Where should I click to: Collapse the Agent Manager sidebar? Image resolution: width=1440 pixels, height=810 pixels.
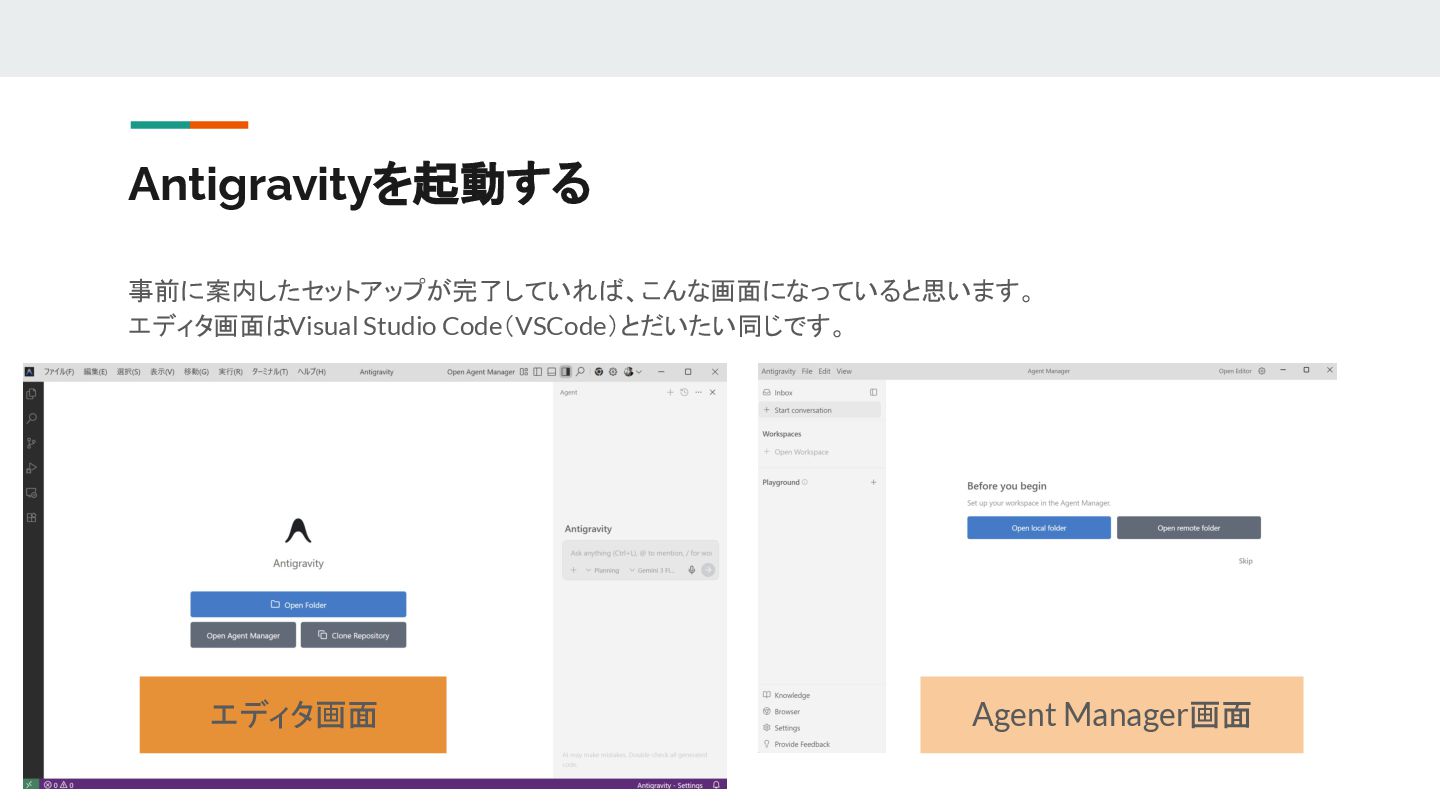pyautogui.click(x=873, y=392)
